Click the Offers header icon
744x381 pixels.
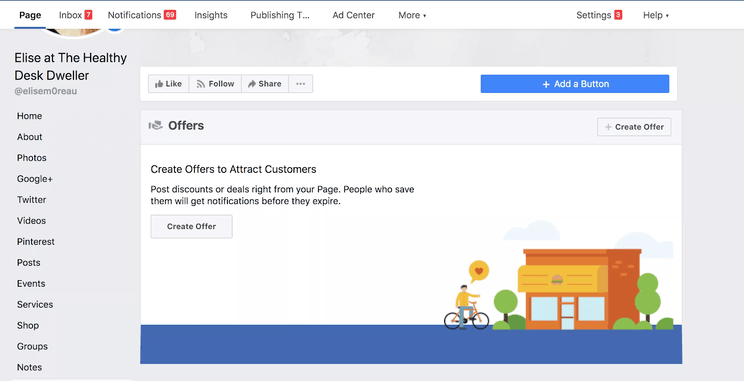point(156,125)
